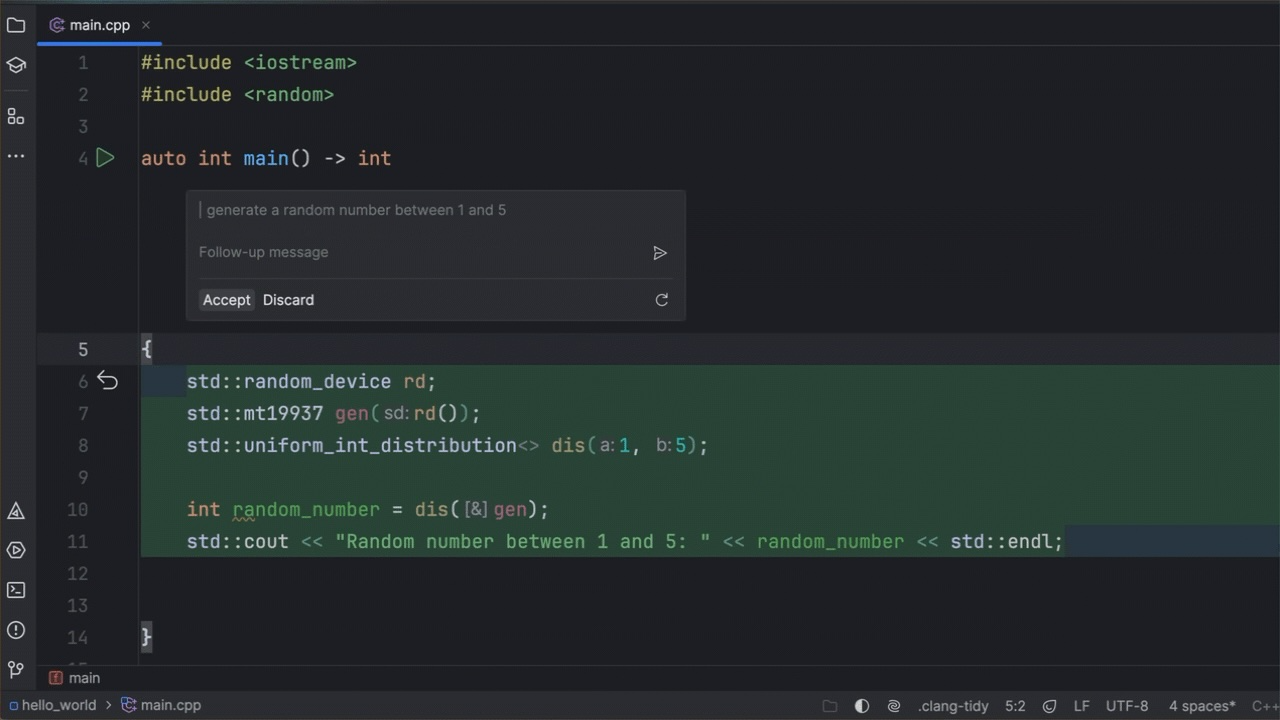
Task: Accept the generated code
Action: coord(226,300)
